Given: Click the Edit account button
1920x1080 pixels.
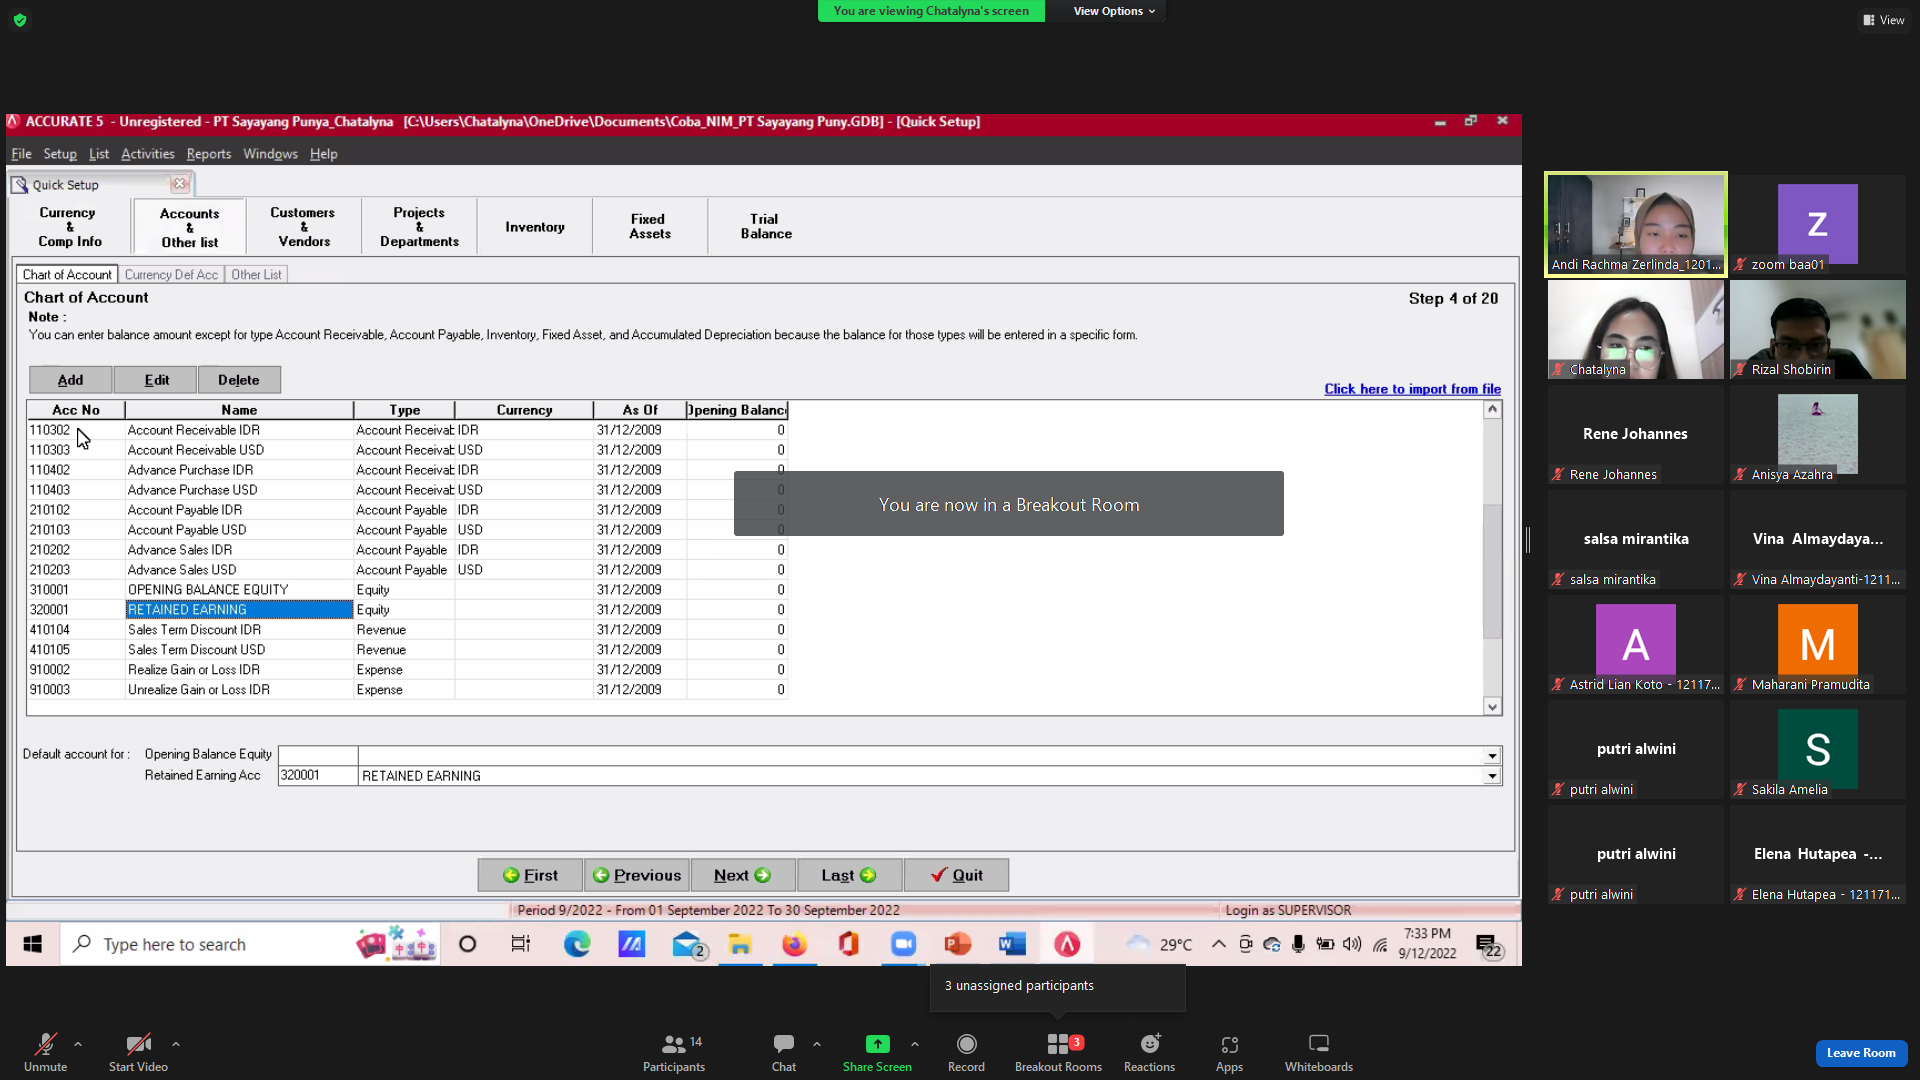Looking at the screenshot, I should 156,380.
